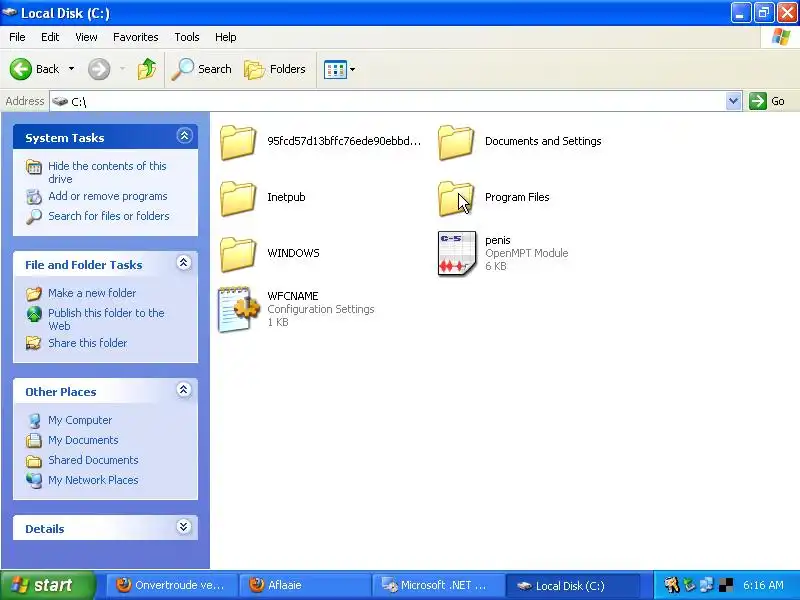Screen dimensions: 800x600
Task: Click the black-and-white checkered tray icon
Action: pos(726,585)
